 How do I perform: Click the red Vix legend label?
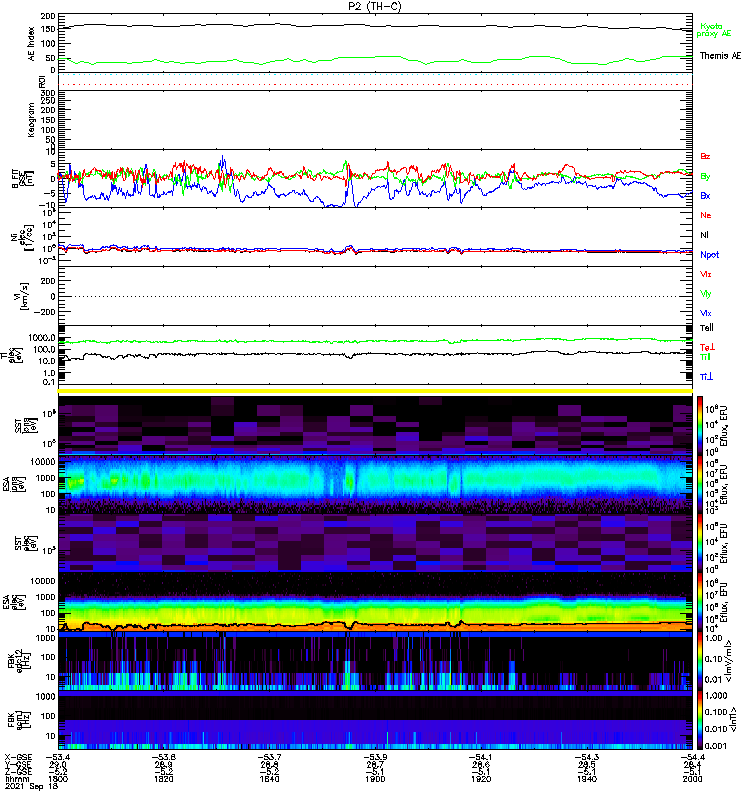coord(706,274)
